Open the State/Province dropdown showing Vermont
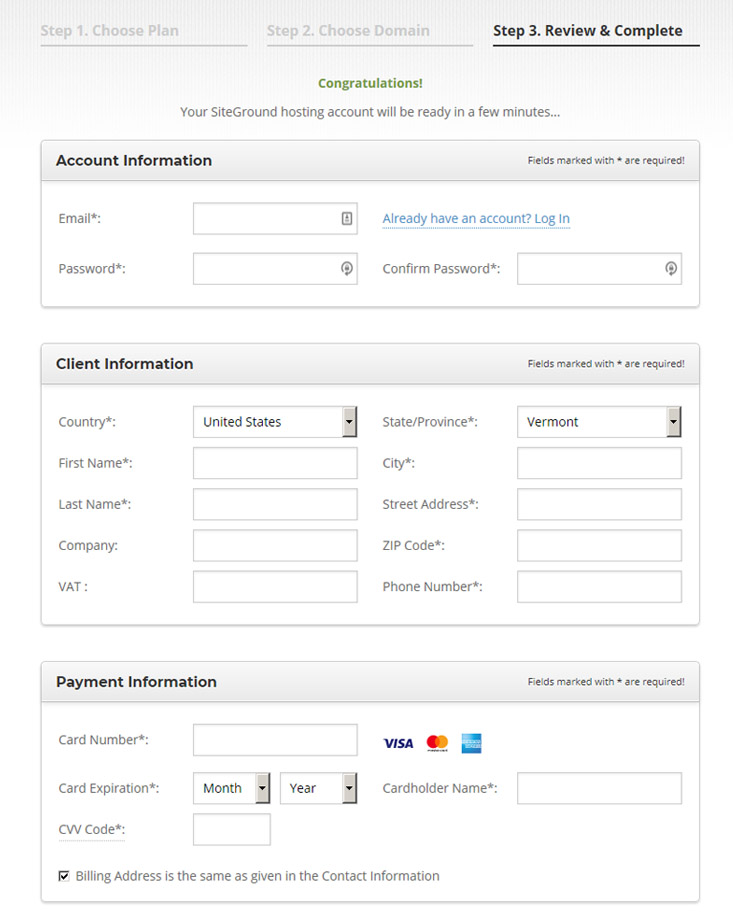 tap(599, 422)
